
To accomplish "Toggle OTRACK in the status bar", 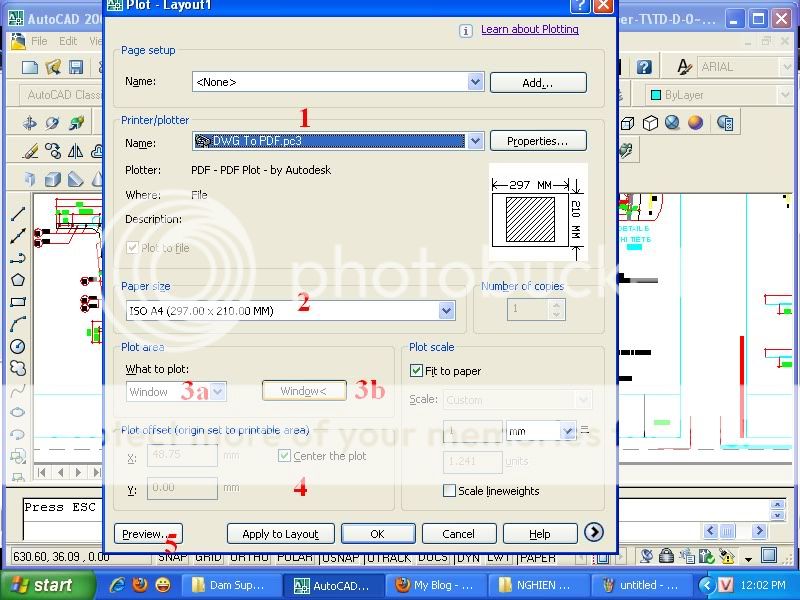I will 389,557.
